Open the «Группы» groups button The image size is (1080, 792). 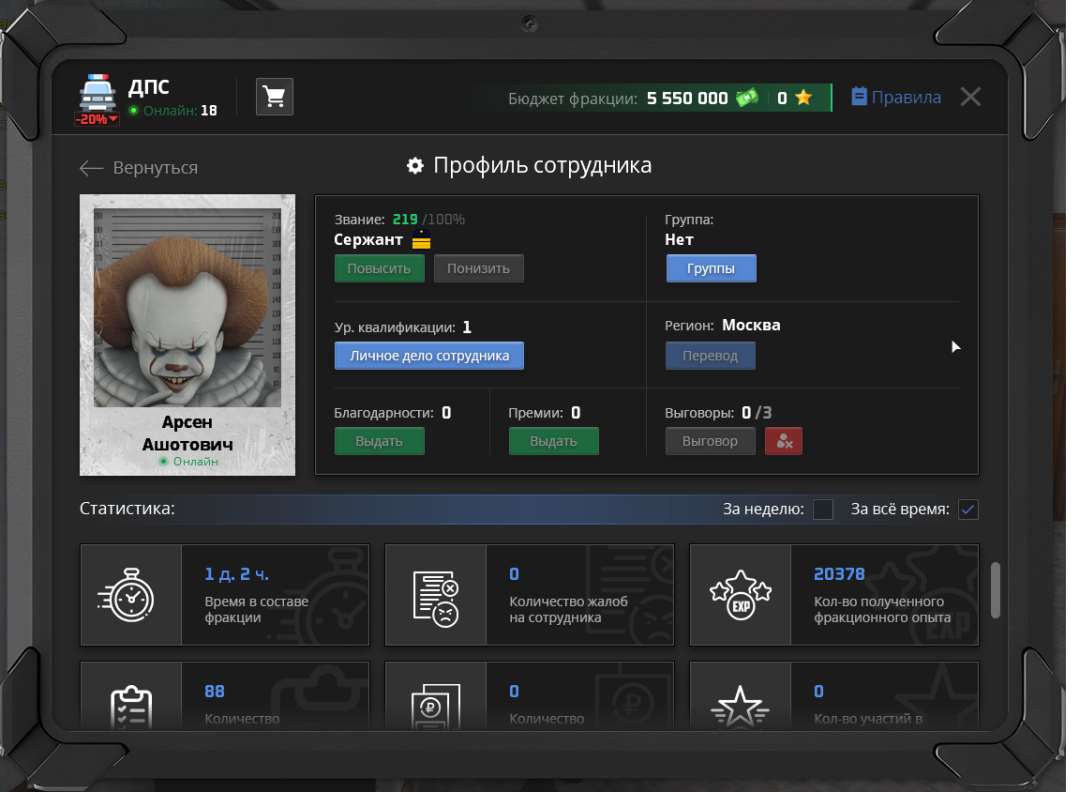[x=711, y=269]
